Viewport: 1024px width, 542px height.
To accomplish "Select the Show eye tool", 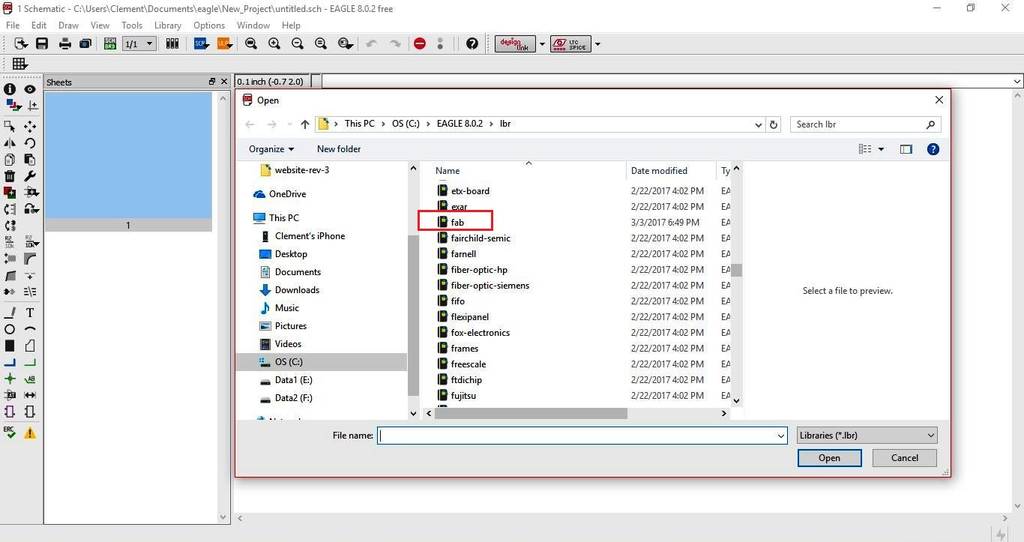I will 30,89.
